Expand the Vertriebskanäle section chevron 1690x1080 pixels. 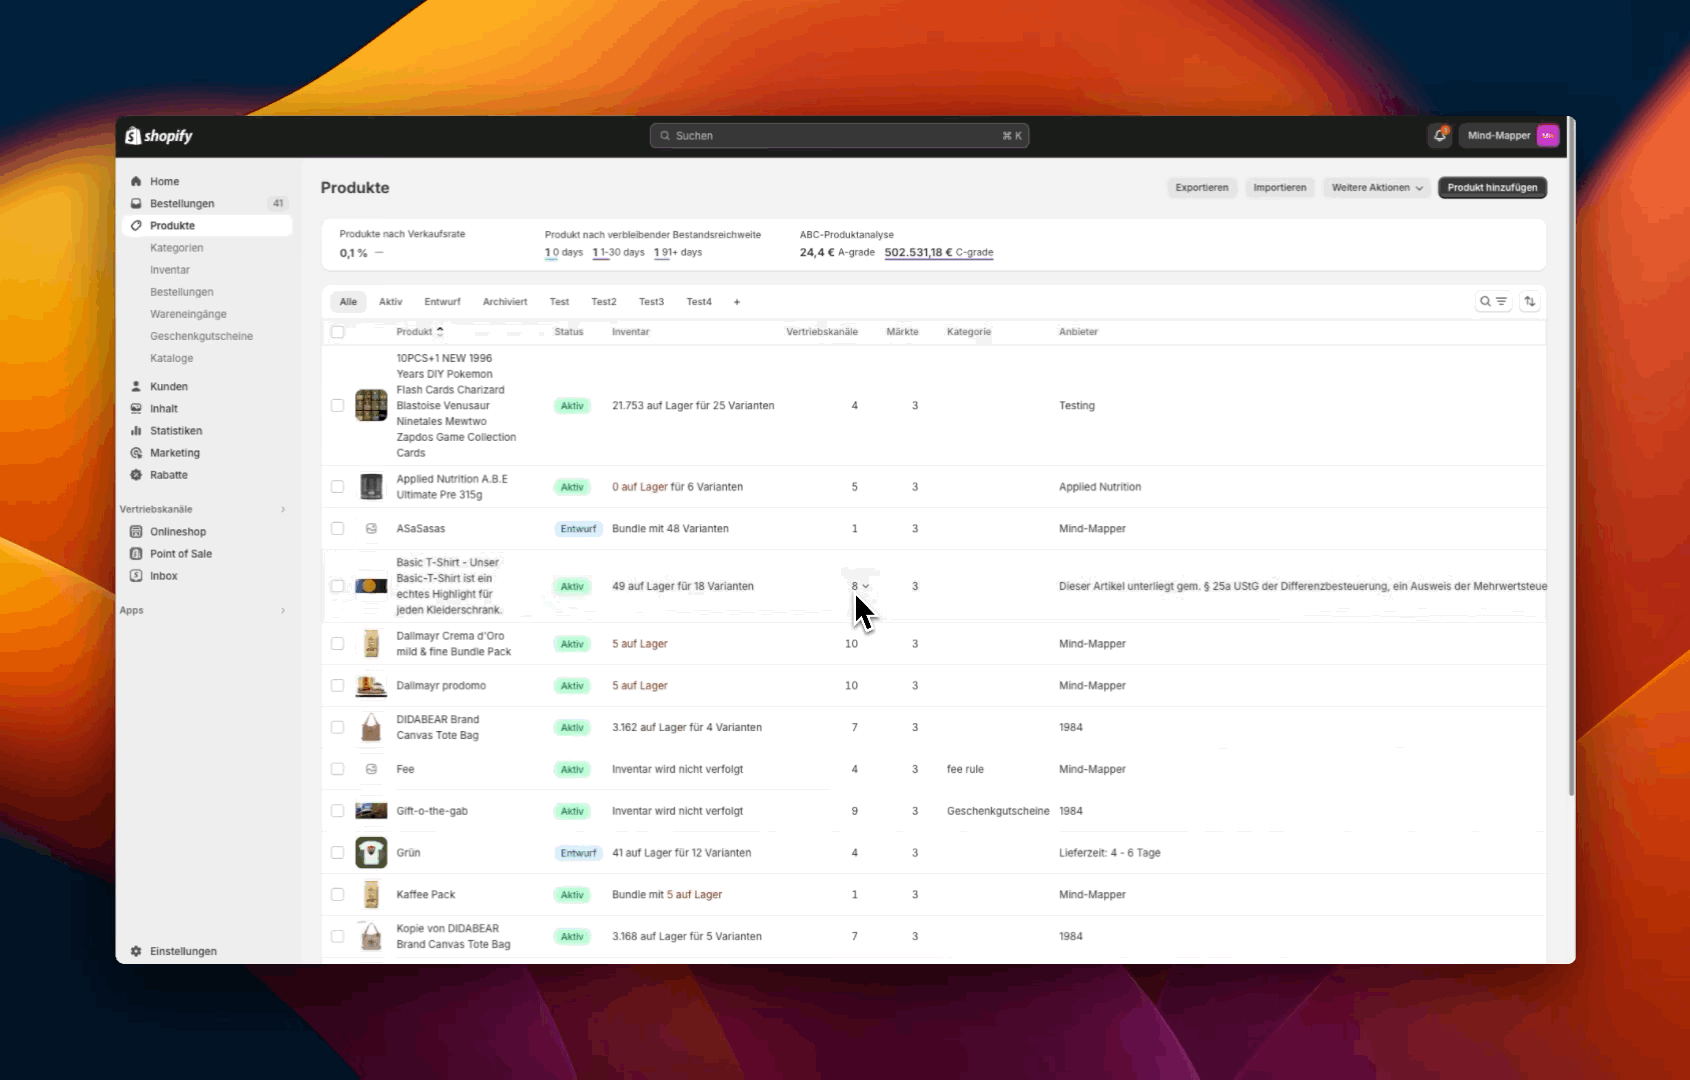pos(283,509)
